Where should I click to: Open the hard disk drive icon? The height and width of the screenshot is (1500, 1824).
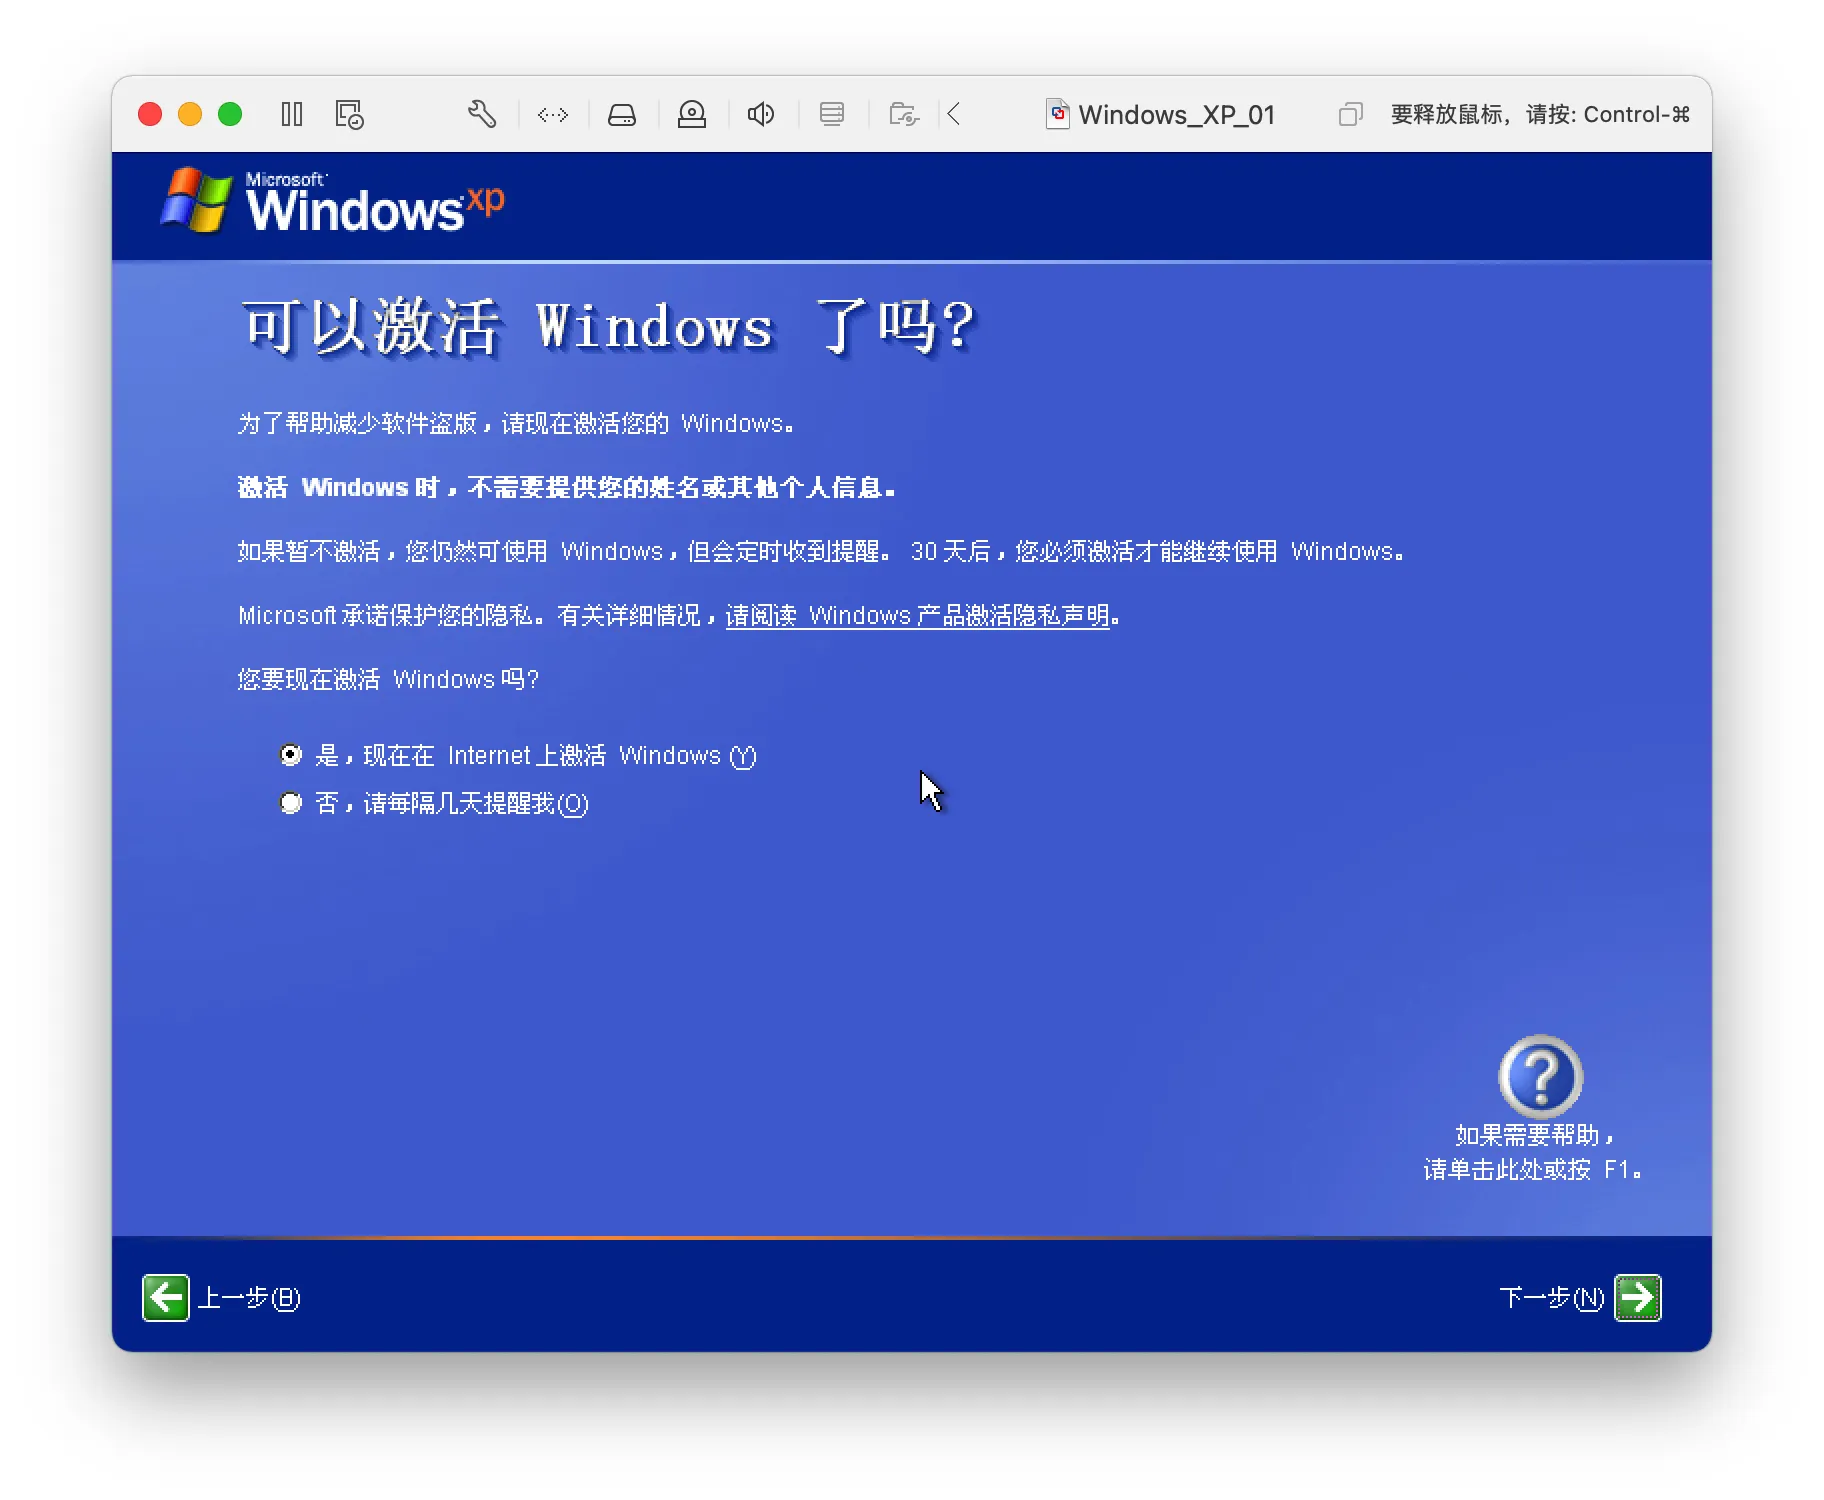point(622,115)
